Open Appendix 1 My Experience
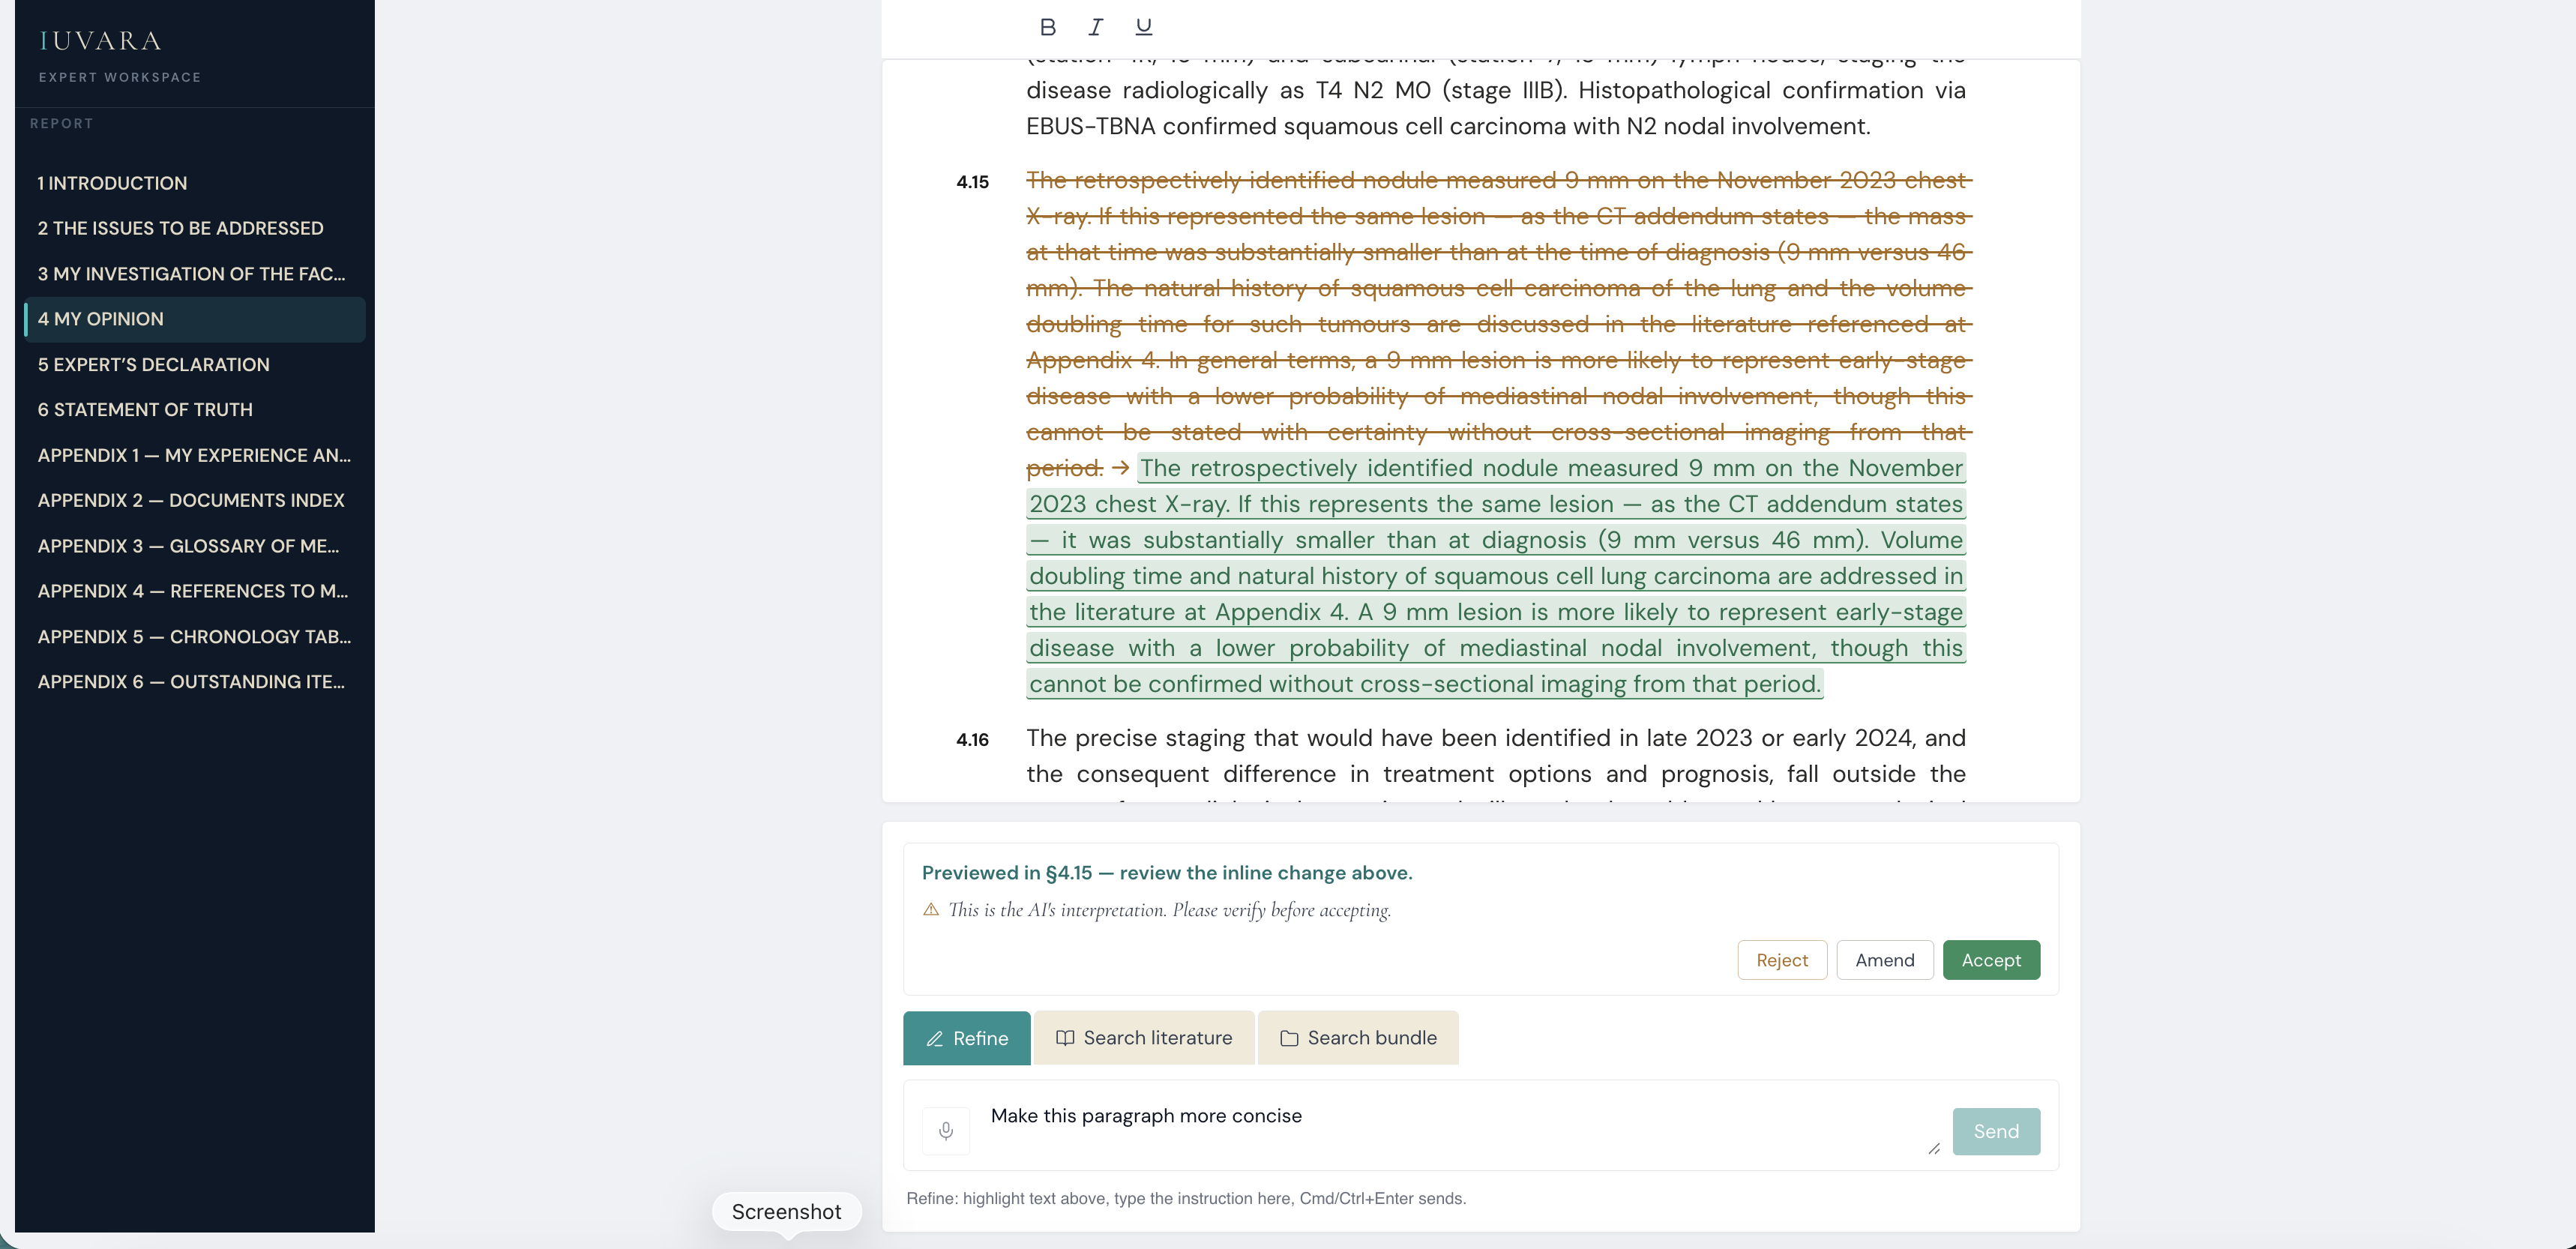This screenshot has height=1249, width=2576. coord(195,455)
